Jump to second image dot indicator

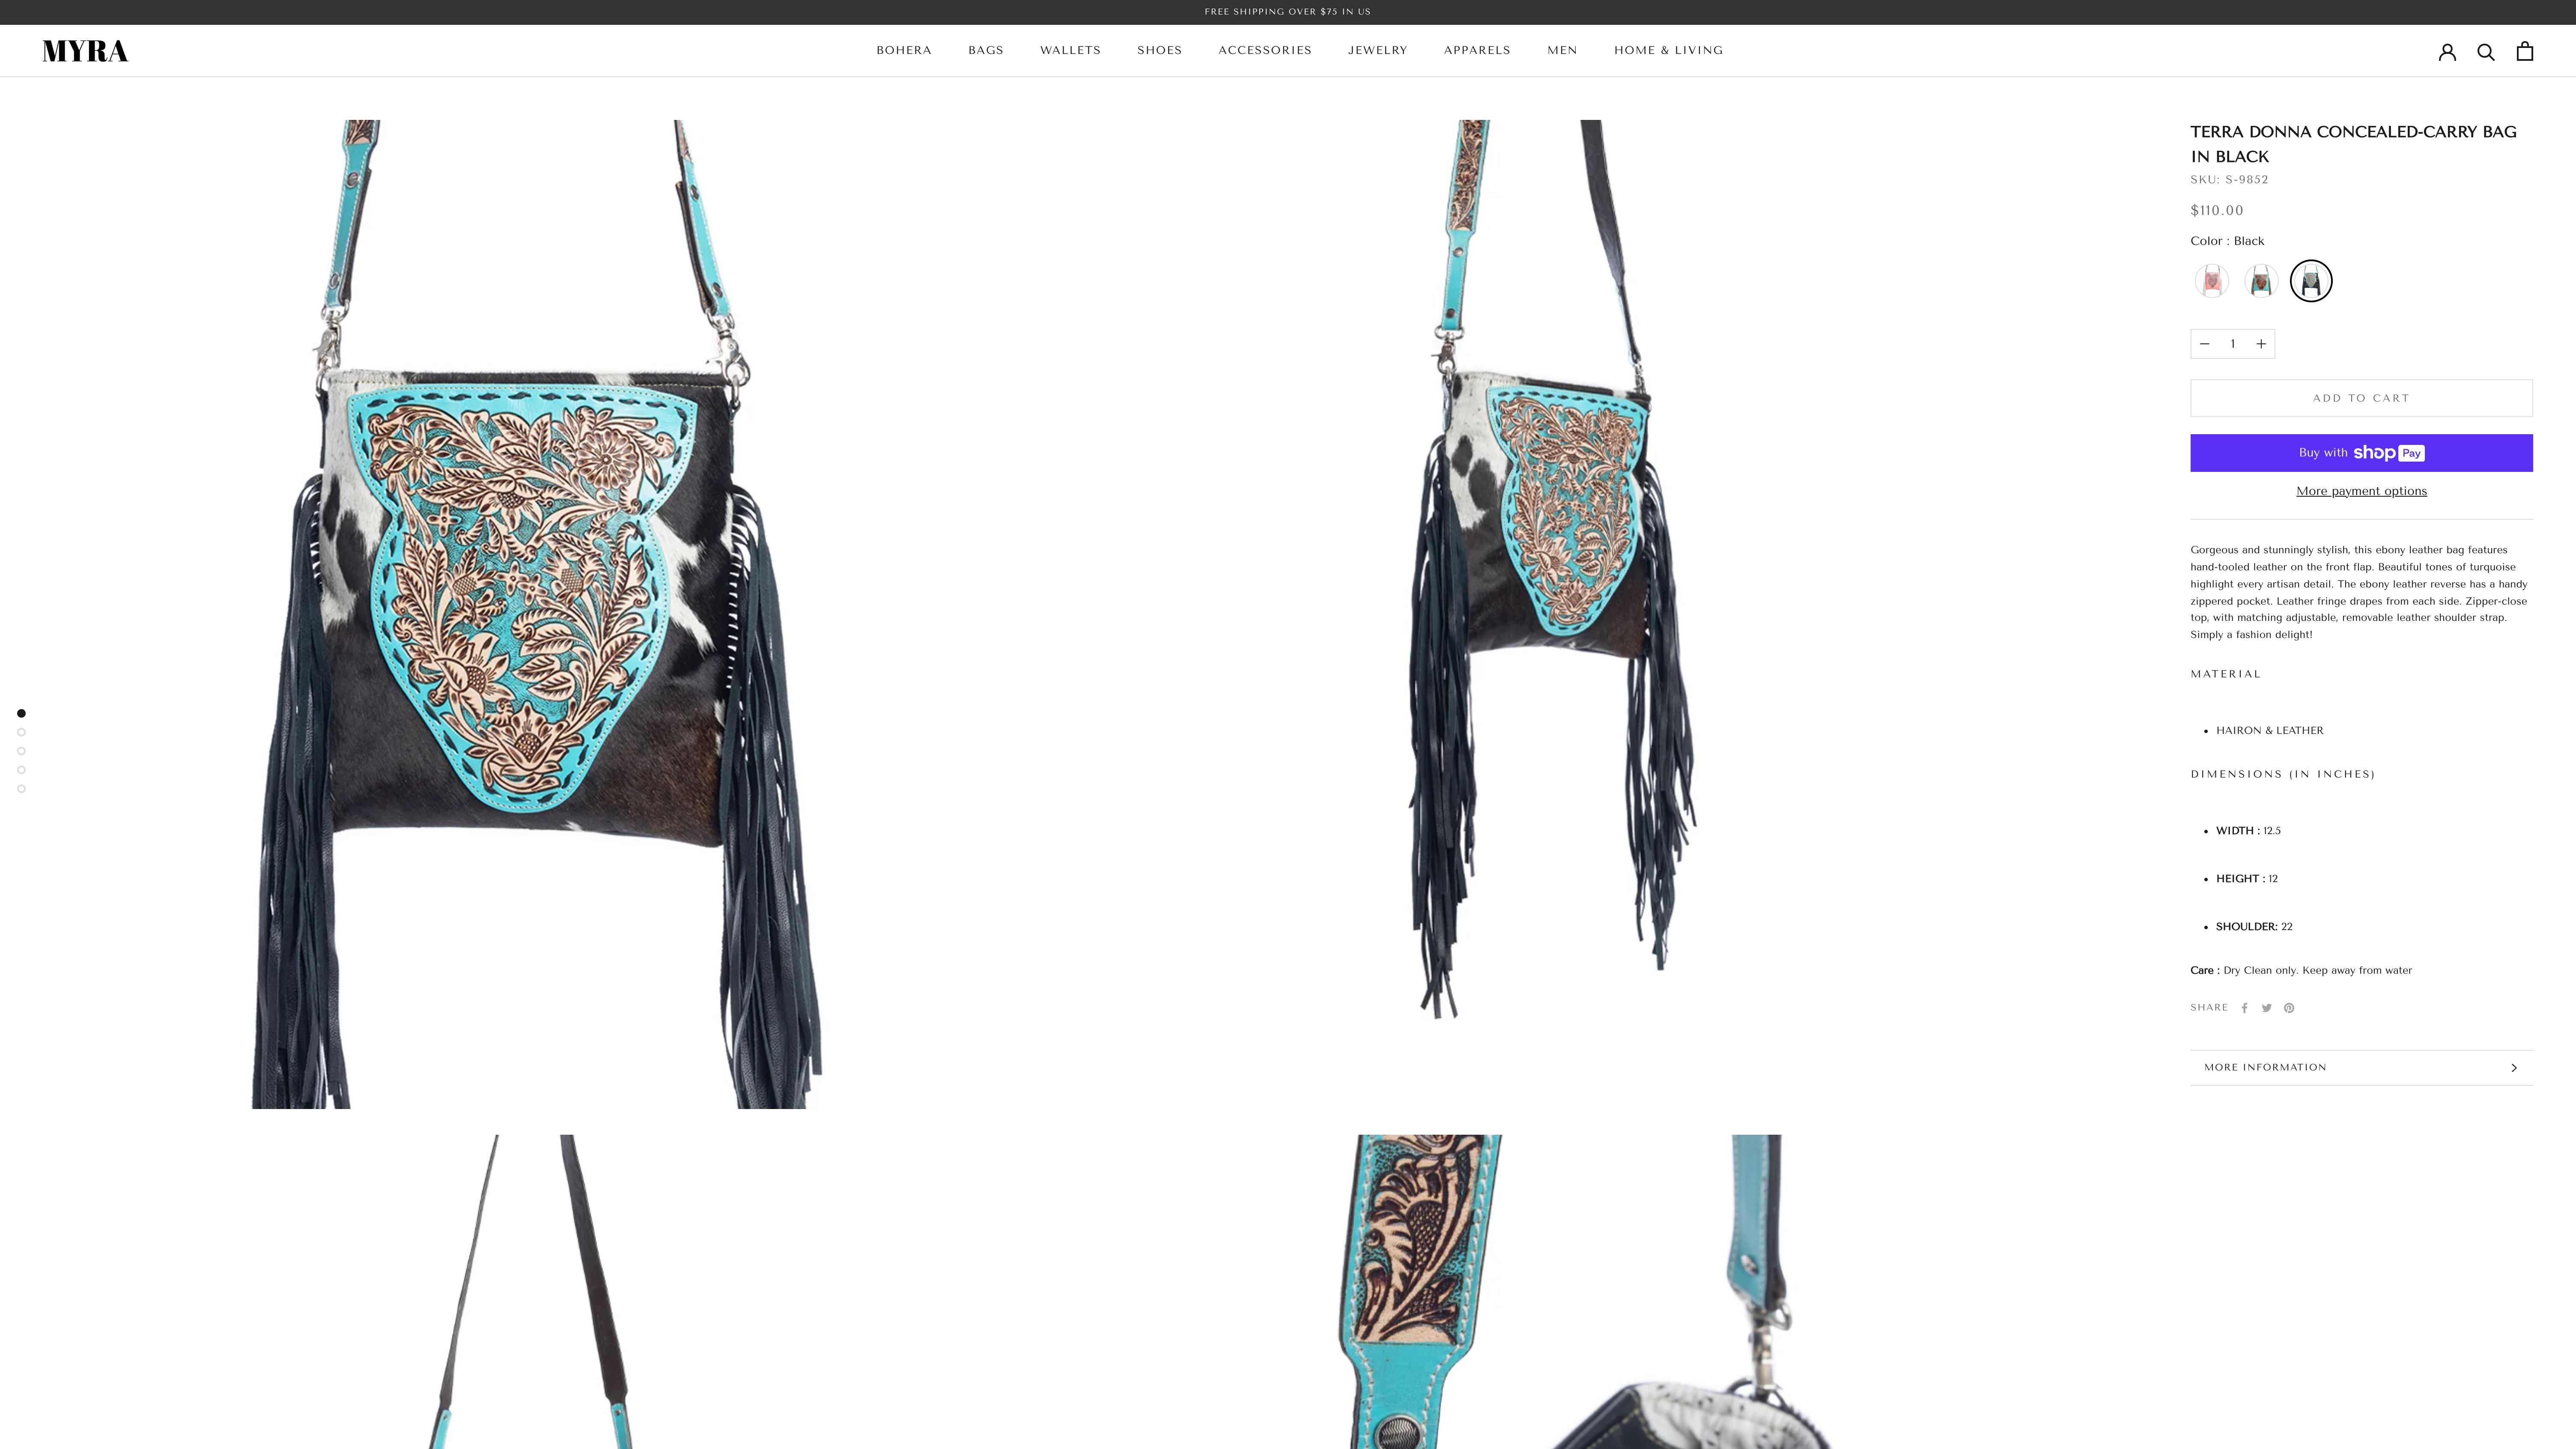pyautogui.click(x=21, y=732)
